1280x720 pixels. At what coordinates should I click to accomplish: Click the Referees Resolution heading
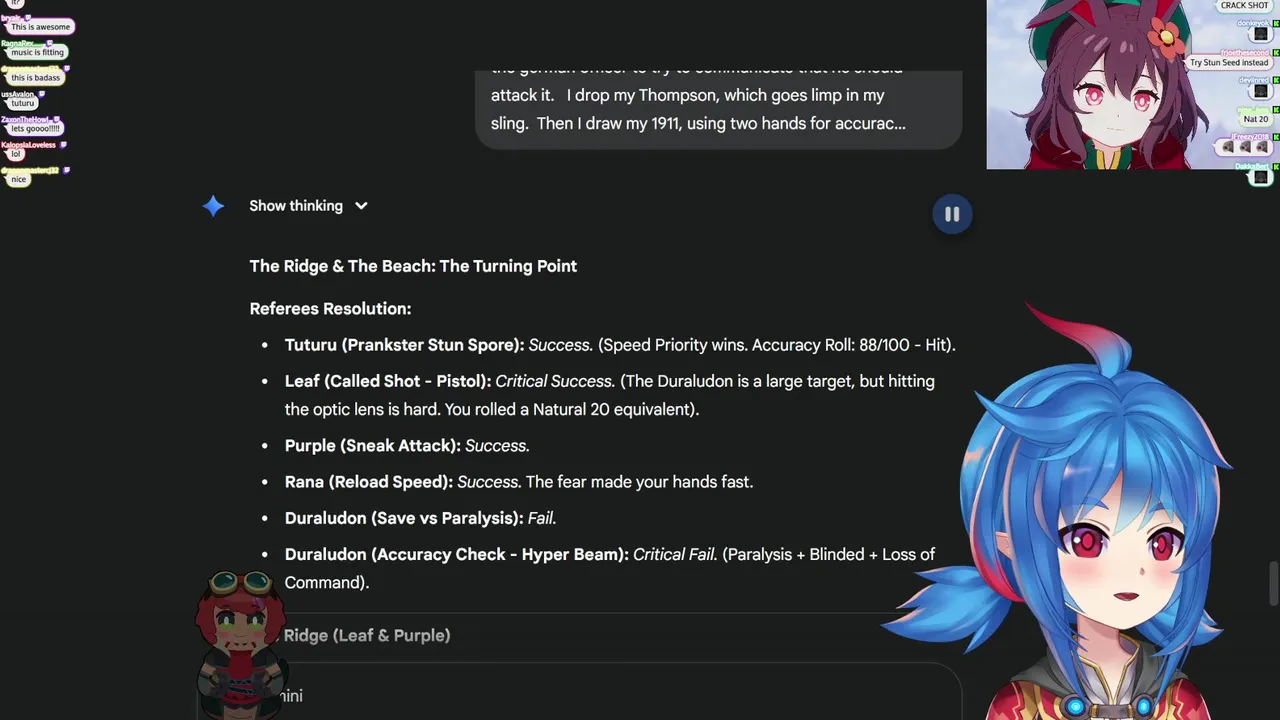pyautogui.click(x=330, y=309)
